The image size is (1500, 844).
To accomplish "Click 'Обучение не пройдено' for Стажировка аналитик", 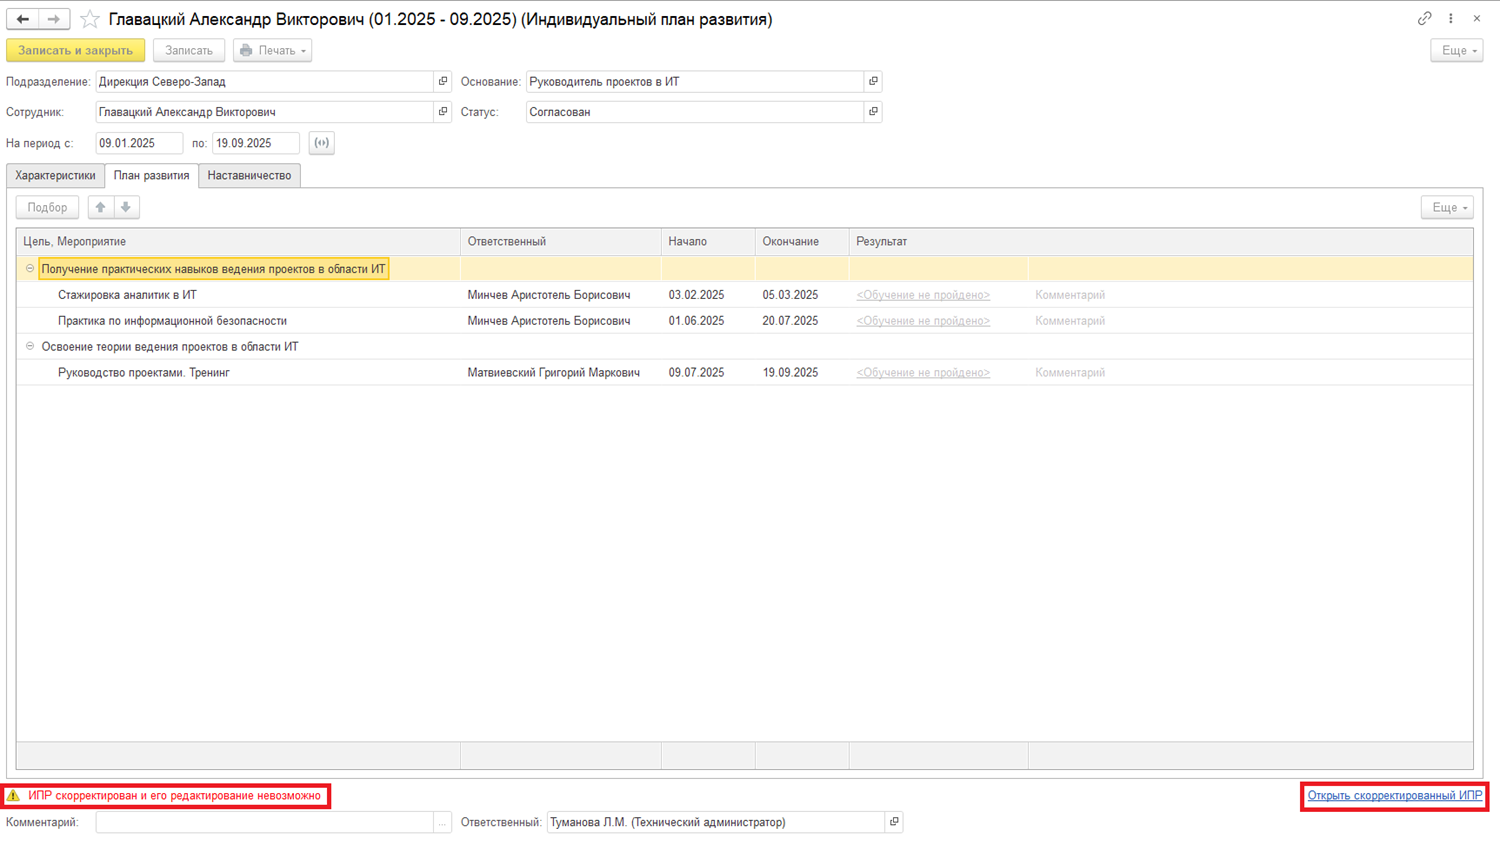I will click(x=922, y=295).
